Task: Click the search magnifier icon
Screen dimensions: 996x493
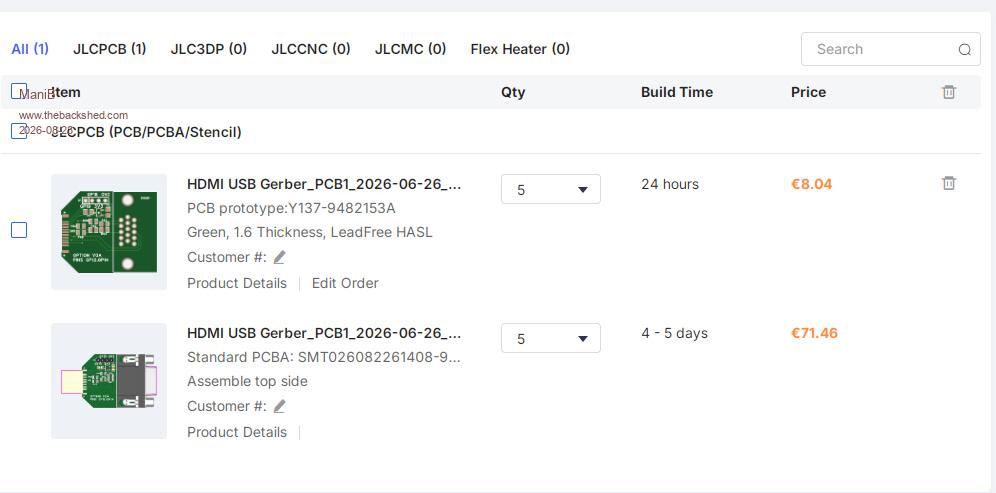Action: [964, 50]
